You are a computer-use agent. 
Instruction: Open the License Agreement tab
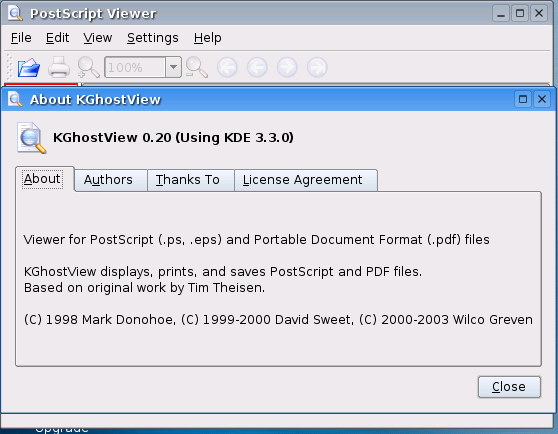(306, 180)
